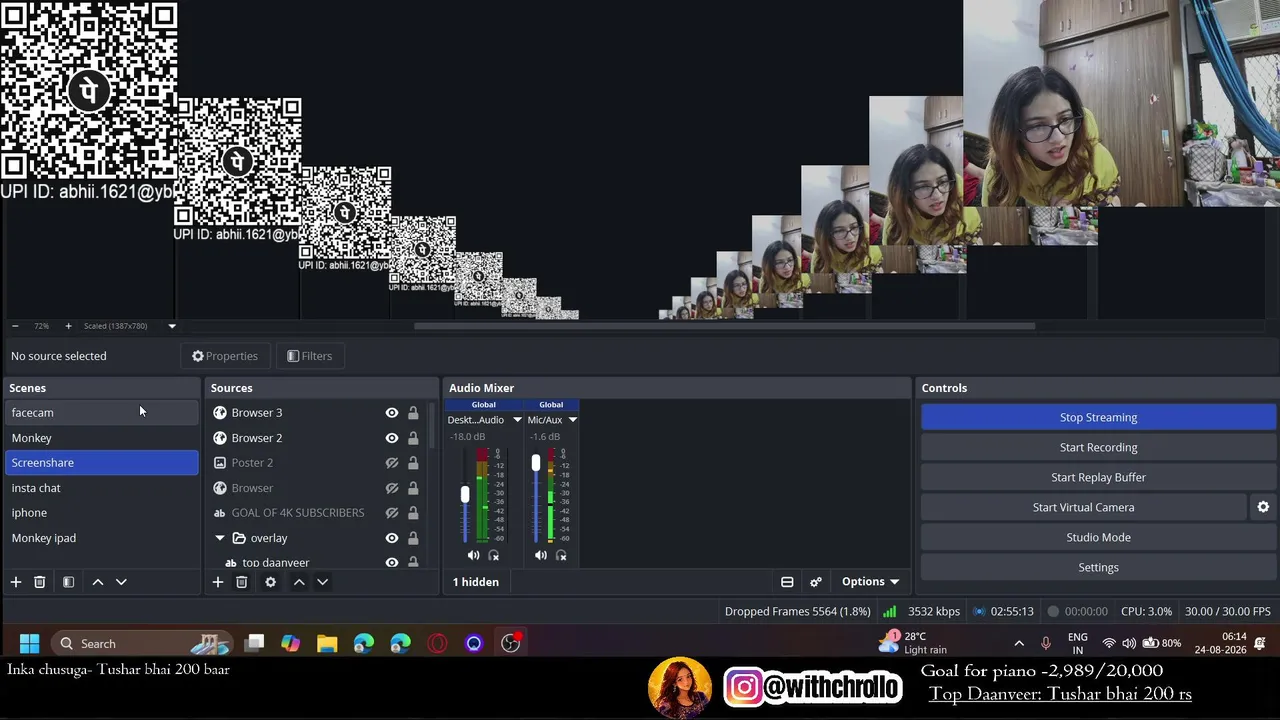This screenshot has height=720, width=1280.
Task: Show the Poster 2 source
Action: click(392, 463)
